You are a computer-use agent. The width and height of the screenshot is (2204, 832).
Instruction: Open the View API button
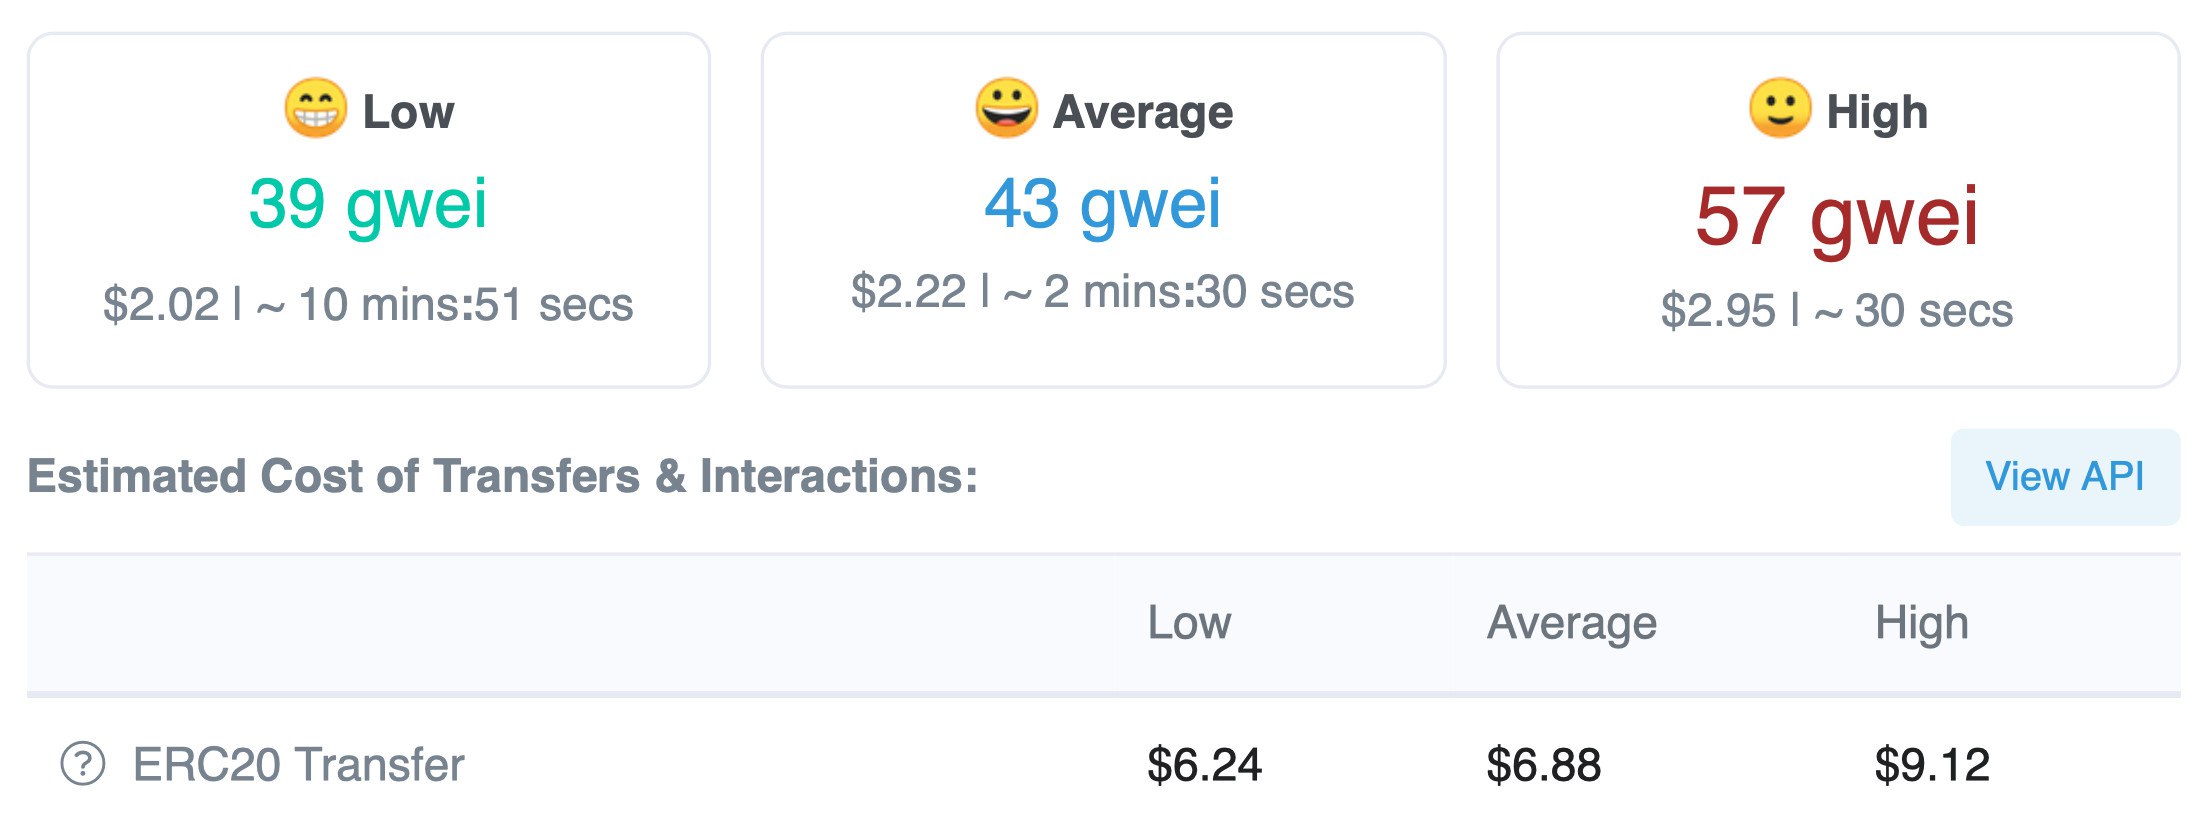(2065, 477)
